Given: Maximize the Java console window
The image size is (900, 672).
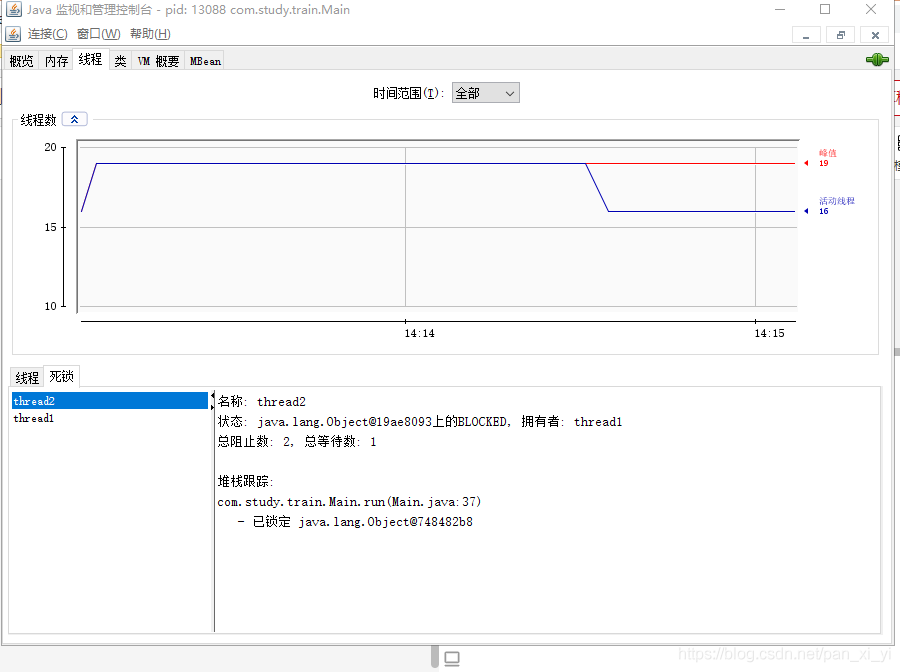Looking at the screenshot, I should pyautogui.click(x=825, y=9).
